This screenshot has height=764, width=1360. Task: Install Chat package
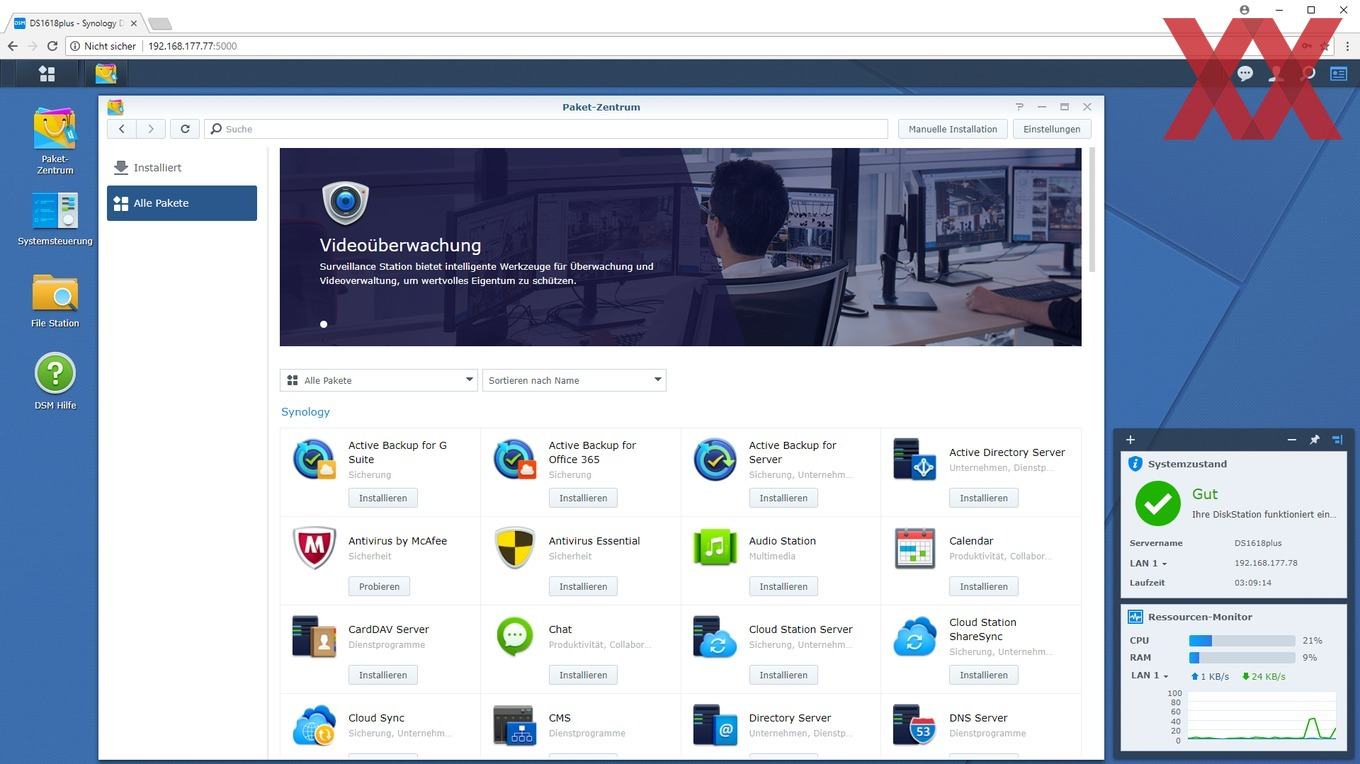tap(583, 675)
